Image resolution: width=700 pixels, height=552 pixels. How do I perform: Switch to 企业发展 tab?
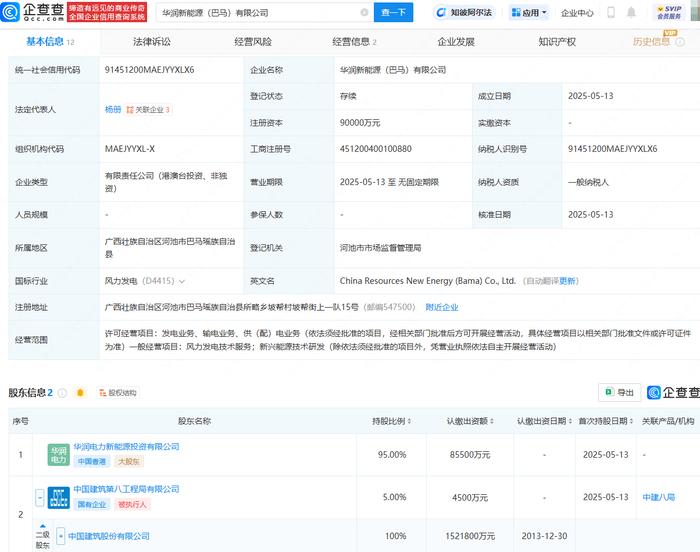point(455,42)
